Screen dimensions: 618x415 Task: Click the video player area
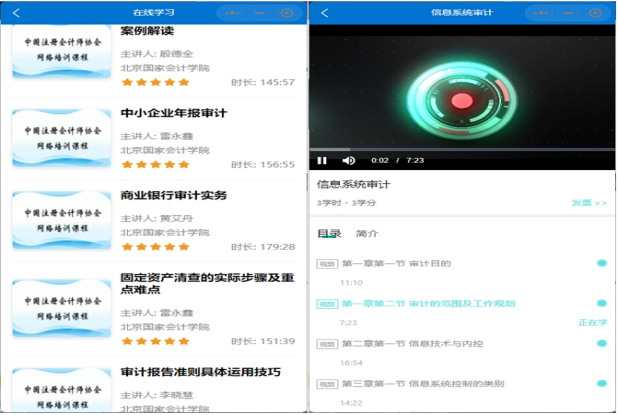point(460,90)
